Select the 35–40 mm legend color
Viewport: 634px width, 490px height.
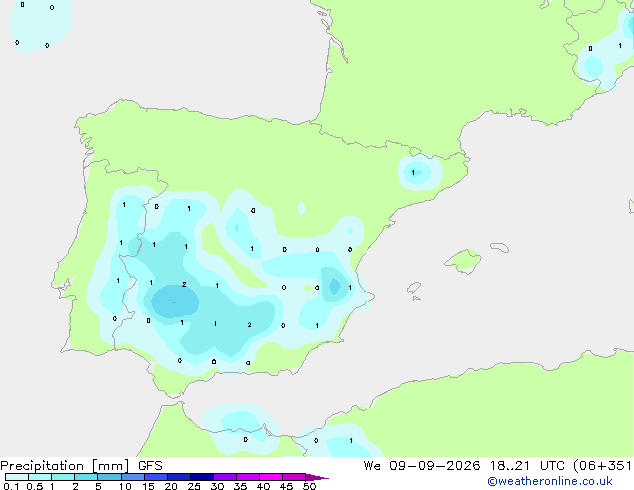(248, 477)
